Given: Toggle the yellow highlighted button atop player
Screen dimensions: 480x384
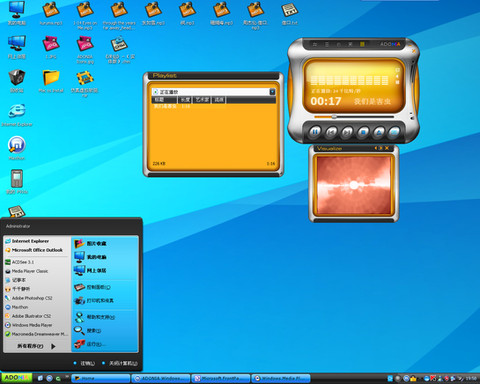Looking at the screenshot, I should click(x=362, y=44).
